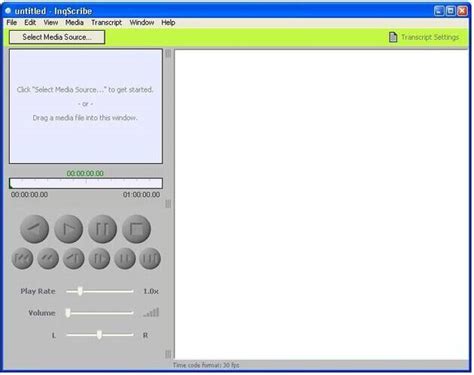The image size is (474, 375).
Task: Click the Play Rate slider handle
Action: [x=80, y=291]
